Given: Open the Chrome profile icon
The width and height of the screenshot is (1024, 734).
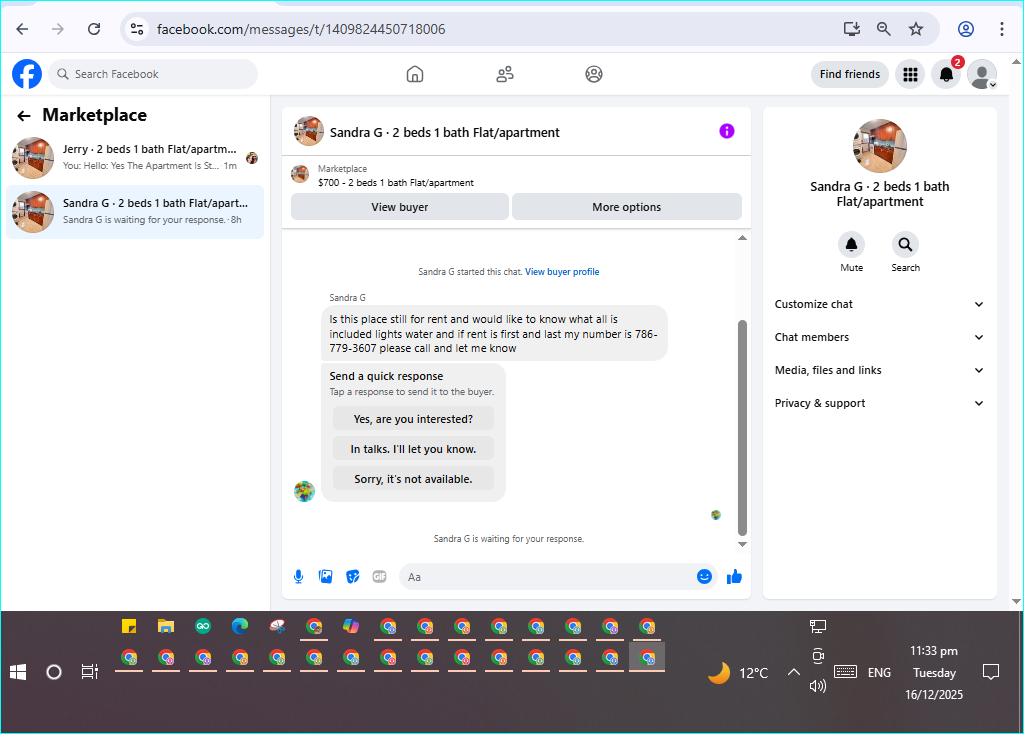Looking at the screenshot, I should click(x=966, y=29).
